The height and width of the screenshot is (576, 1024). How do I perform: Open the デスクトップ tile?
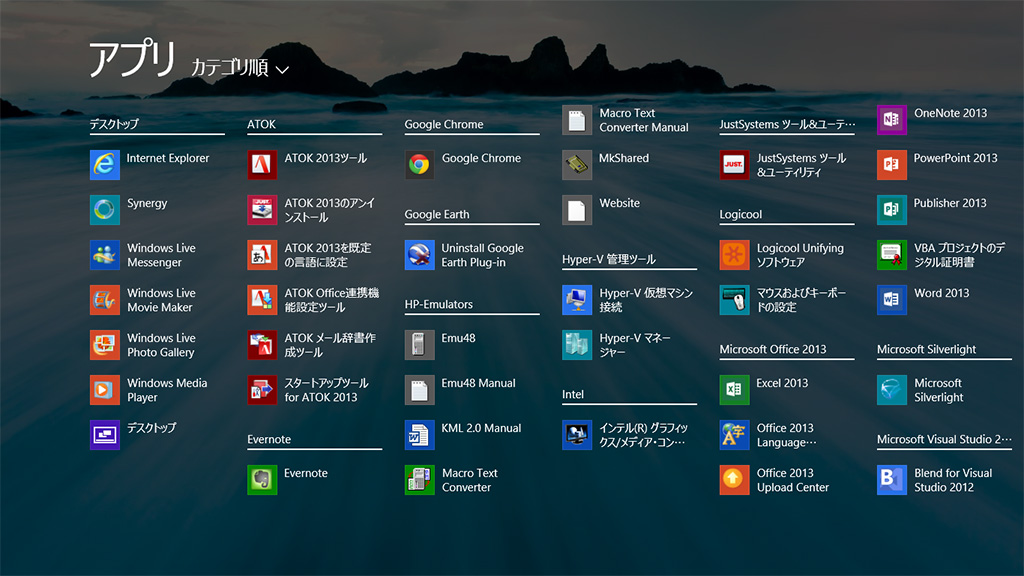[105, 435]
